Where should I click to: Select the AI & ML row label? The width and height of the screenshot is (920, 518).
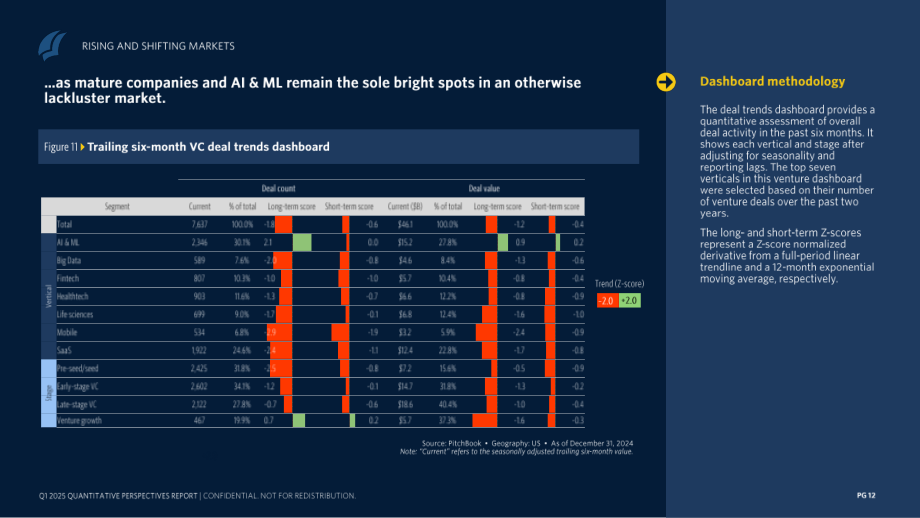coord(68,242)
